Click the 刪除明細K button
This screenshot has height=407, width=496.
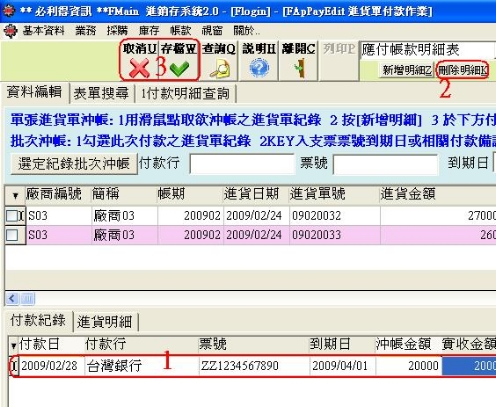tap(462, 70)
